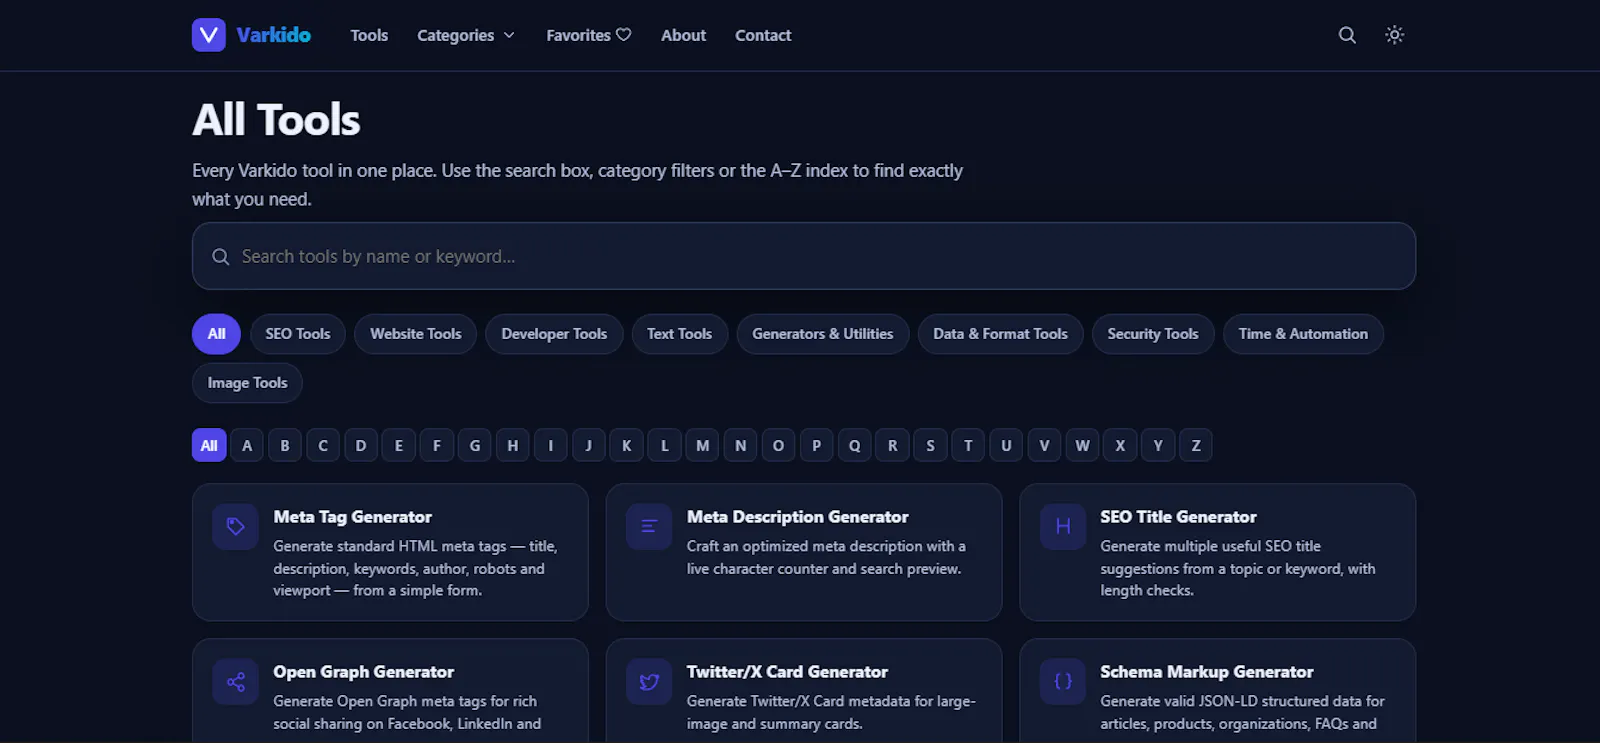Filter by Developer Tools category
This screenshot has width=1600, height=743.
click(554, 334)
